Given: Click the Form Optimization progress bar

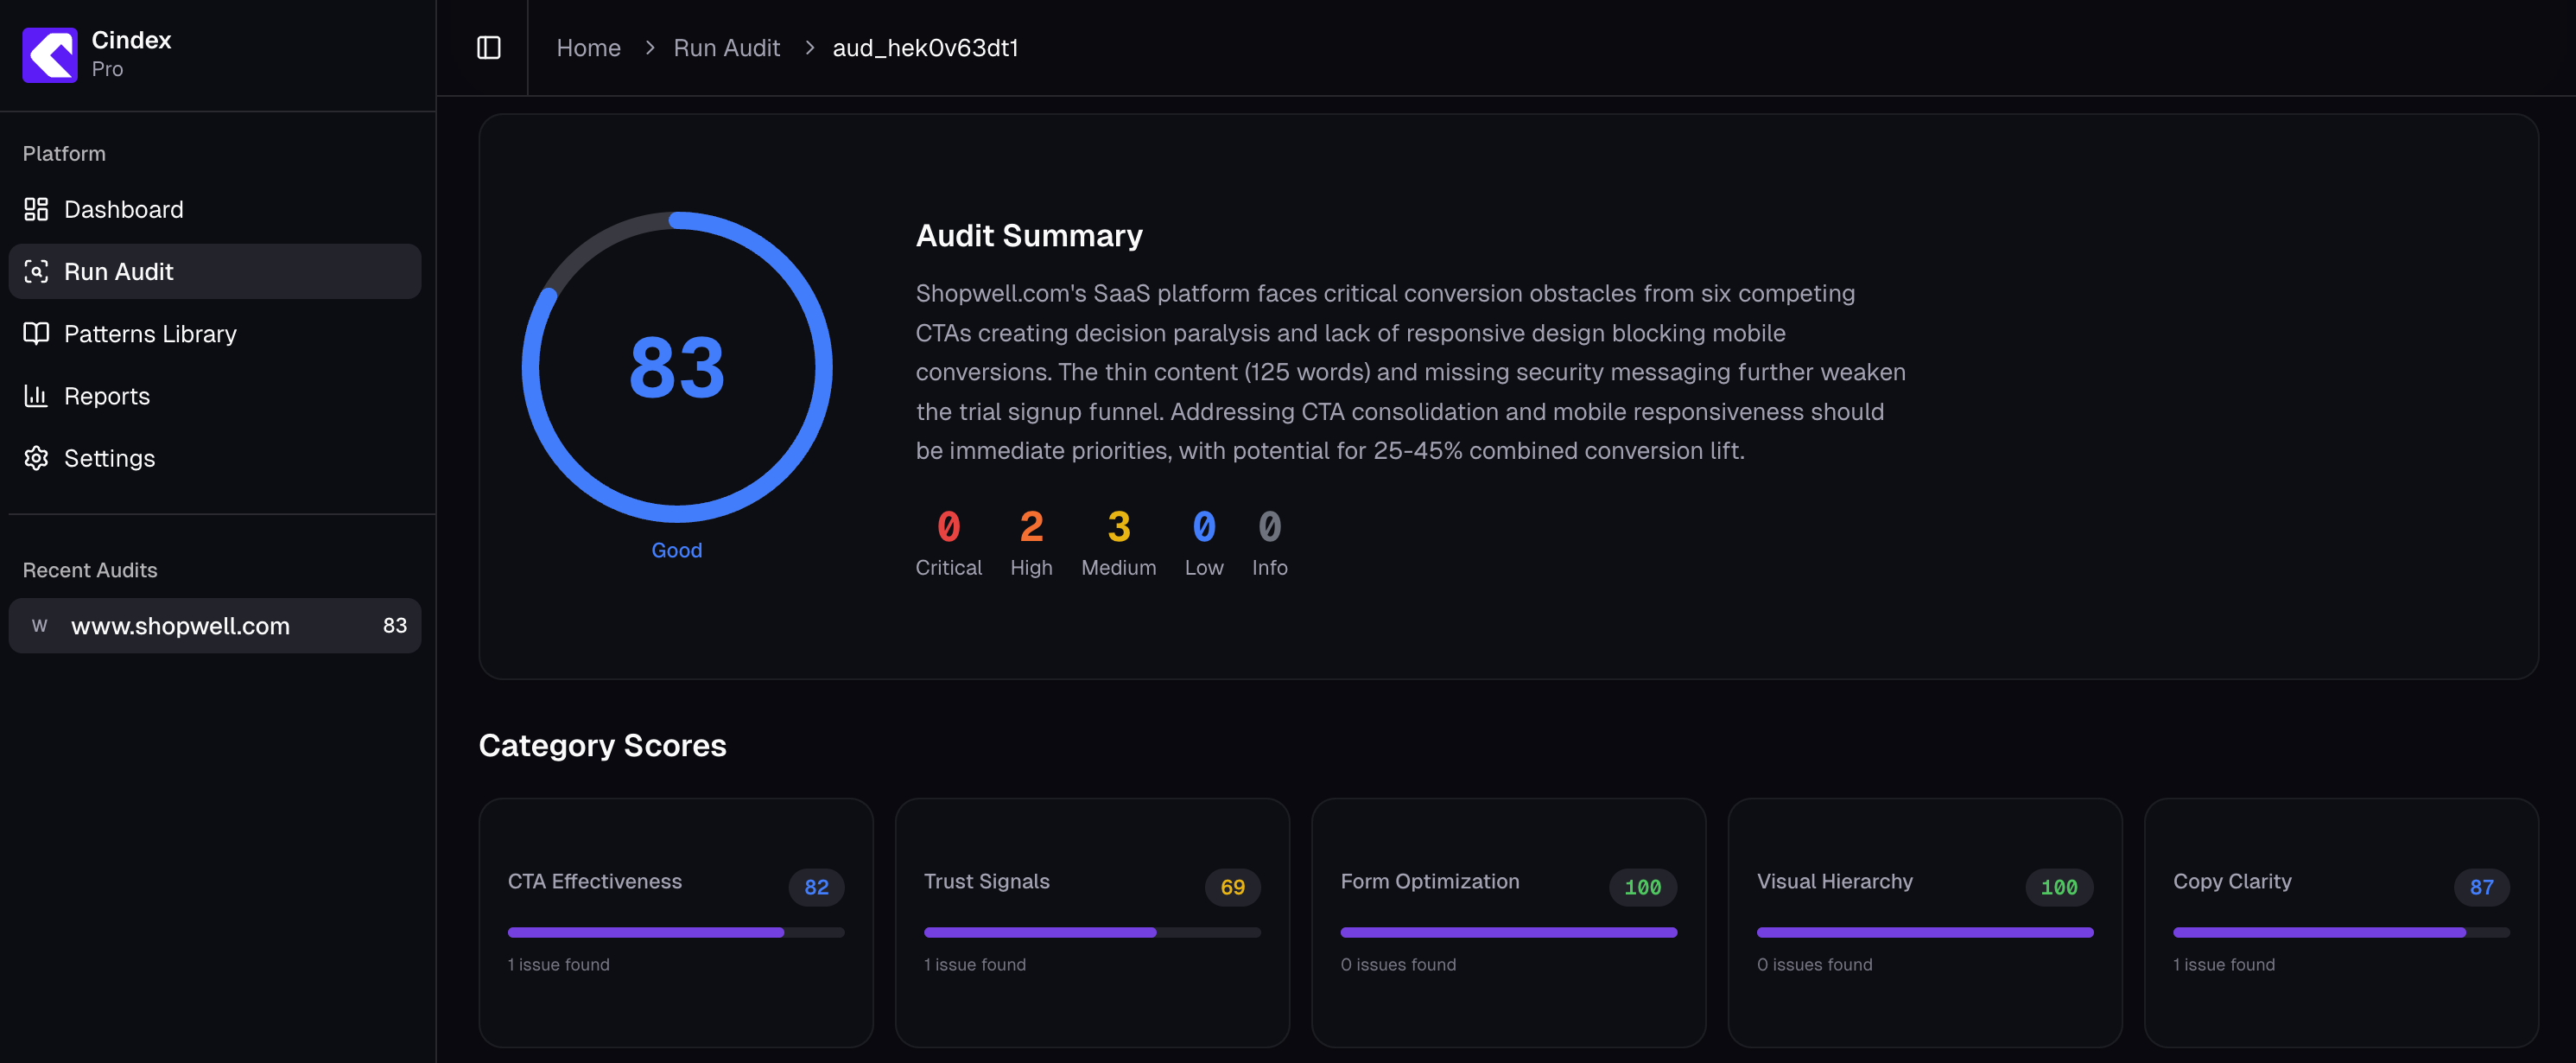Looking at the screenshot, I should click(x=1508, y=932).
